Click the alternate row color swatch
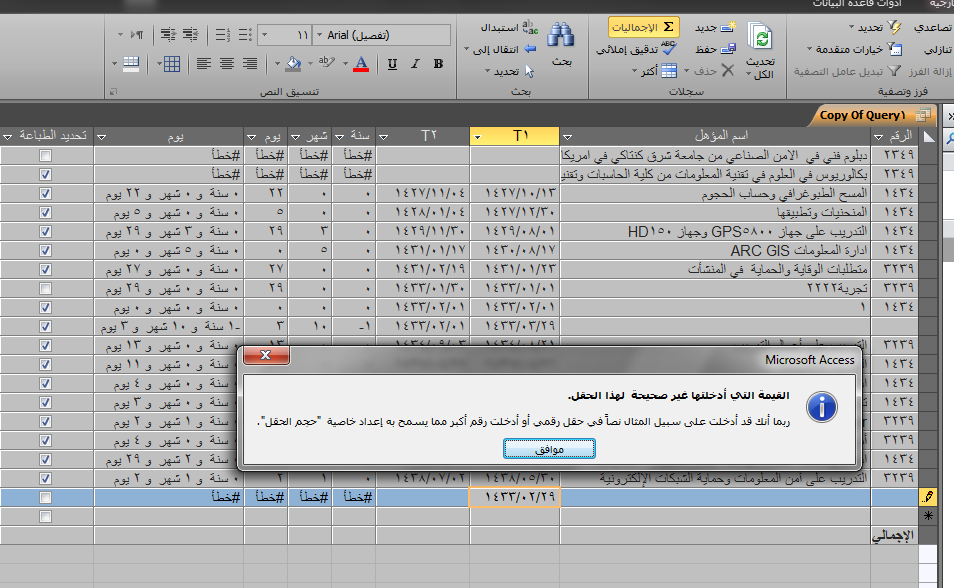 131,63
